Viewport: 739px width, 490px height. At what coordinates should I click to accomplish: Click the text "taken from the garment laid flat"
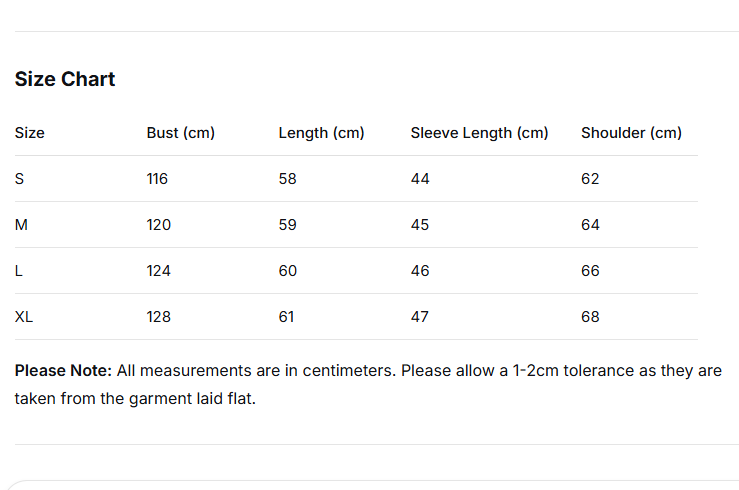click(135, 399)
